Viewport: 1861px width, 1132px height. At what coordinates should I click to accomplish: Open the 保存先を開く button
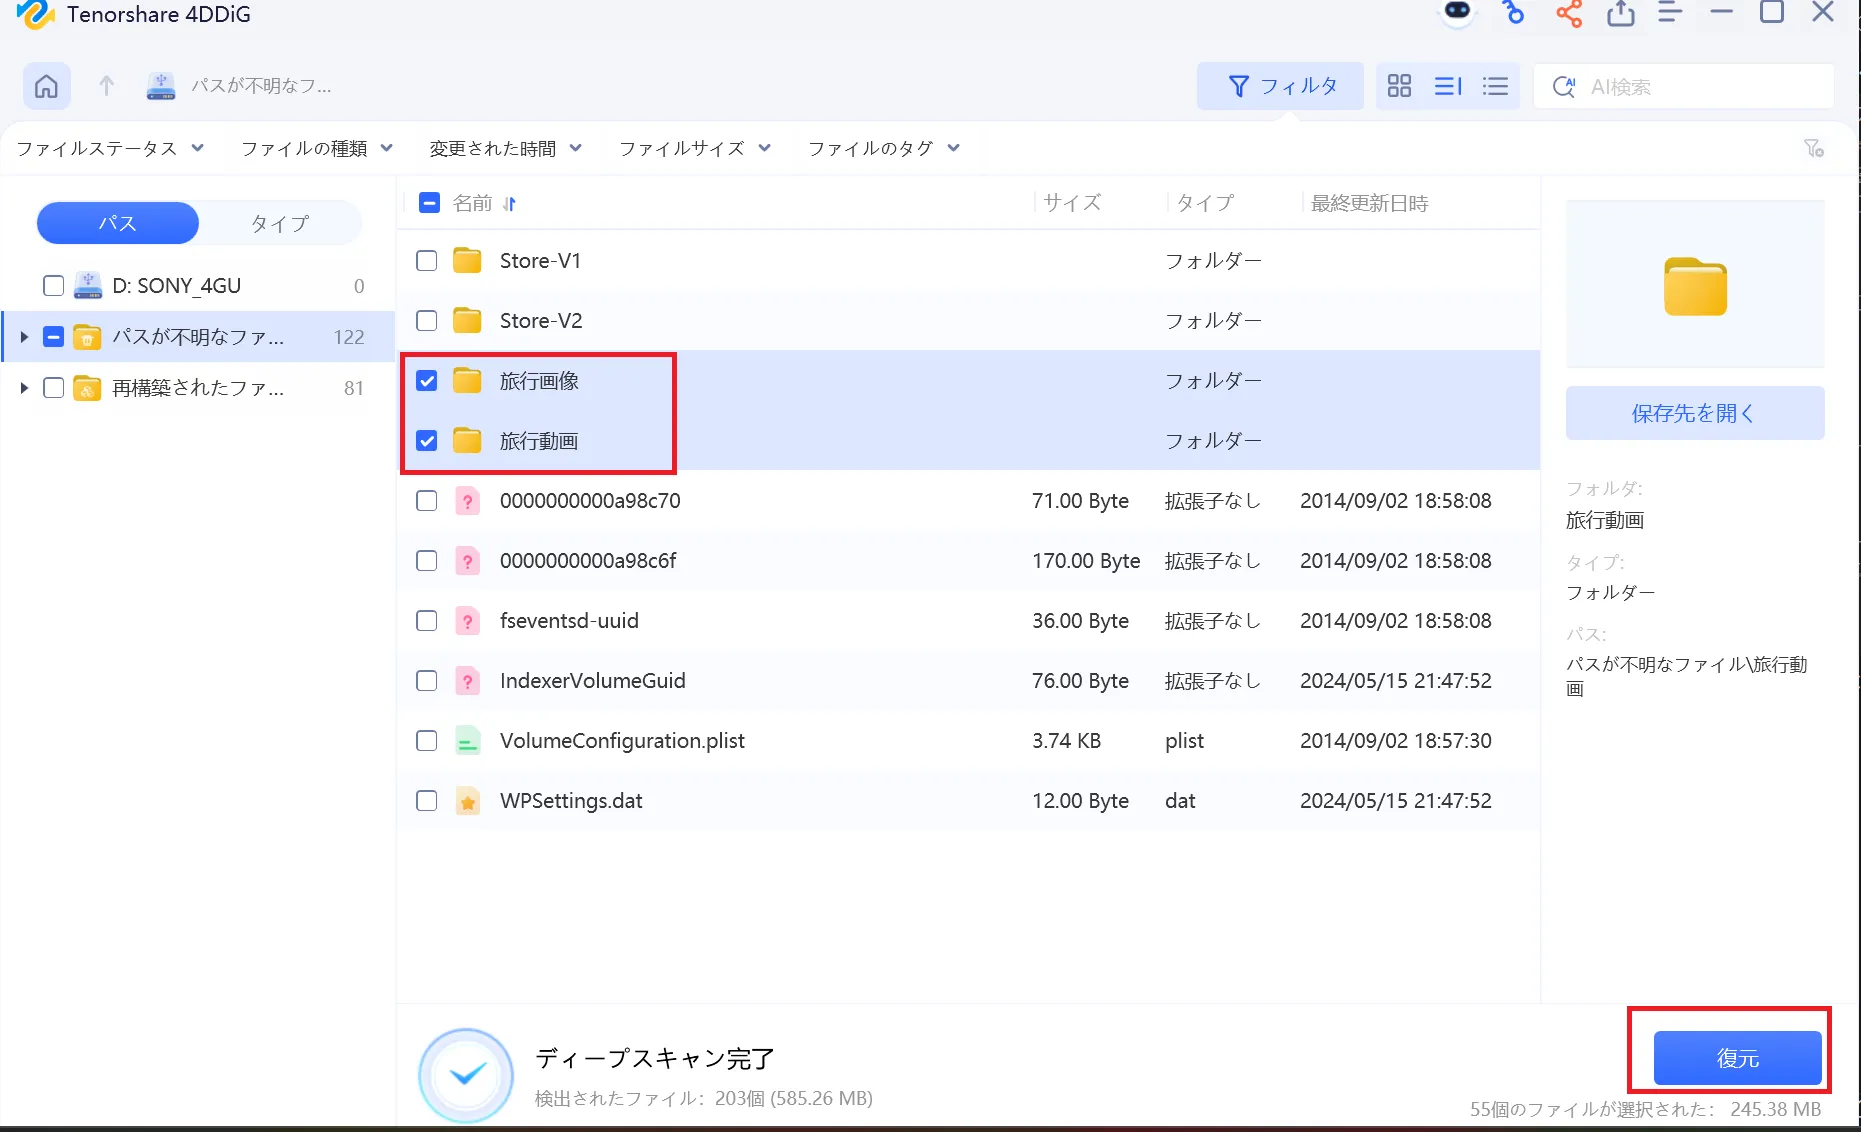pos(1694,412)
